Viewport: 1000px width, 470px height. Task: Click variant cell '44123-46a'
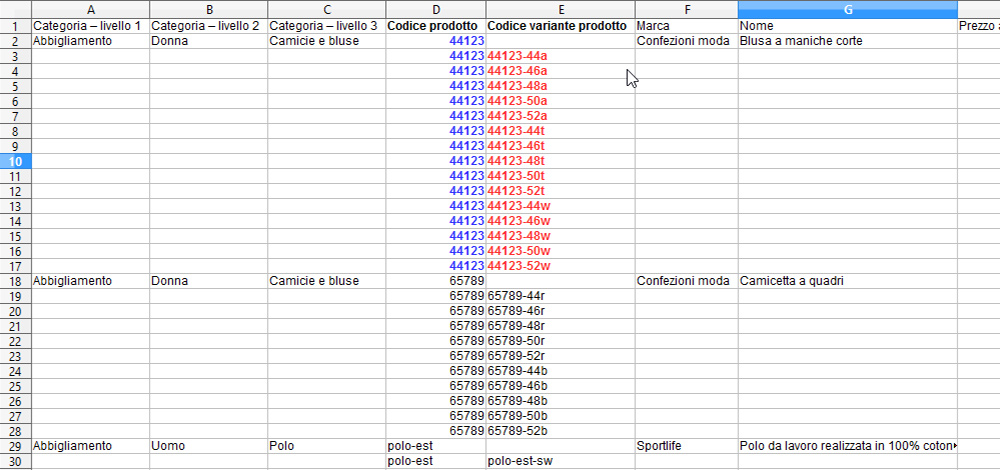coord(560,71)
